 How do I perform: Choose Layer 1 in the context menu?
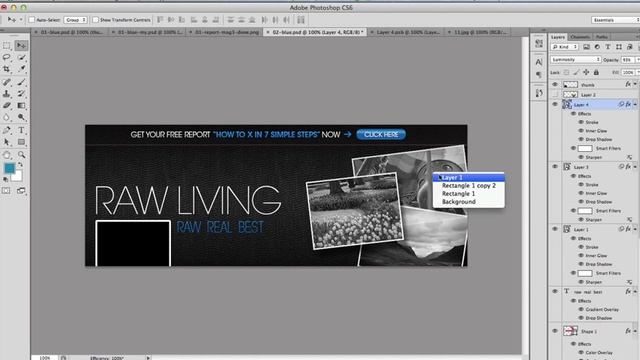(469, 178)
